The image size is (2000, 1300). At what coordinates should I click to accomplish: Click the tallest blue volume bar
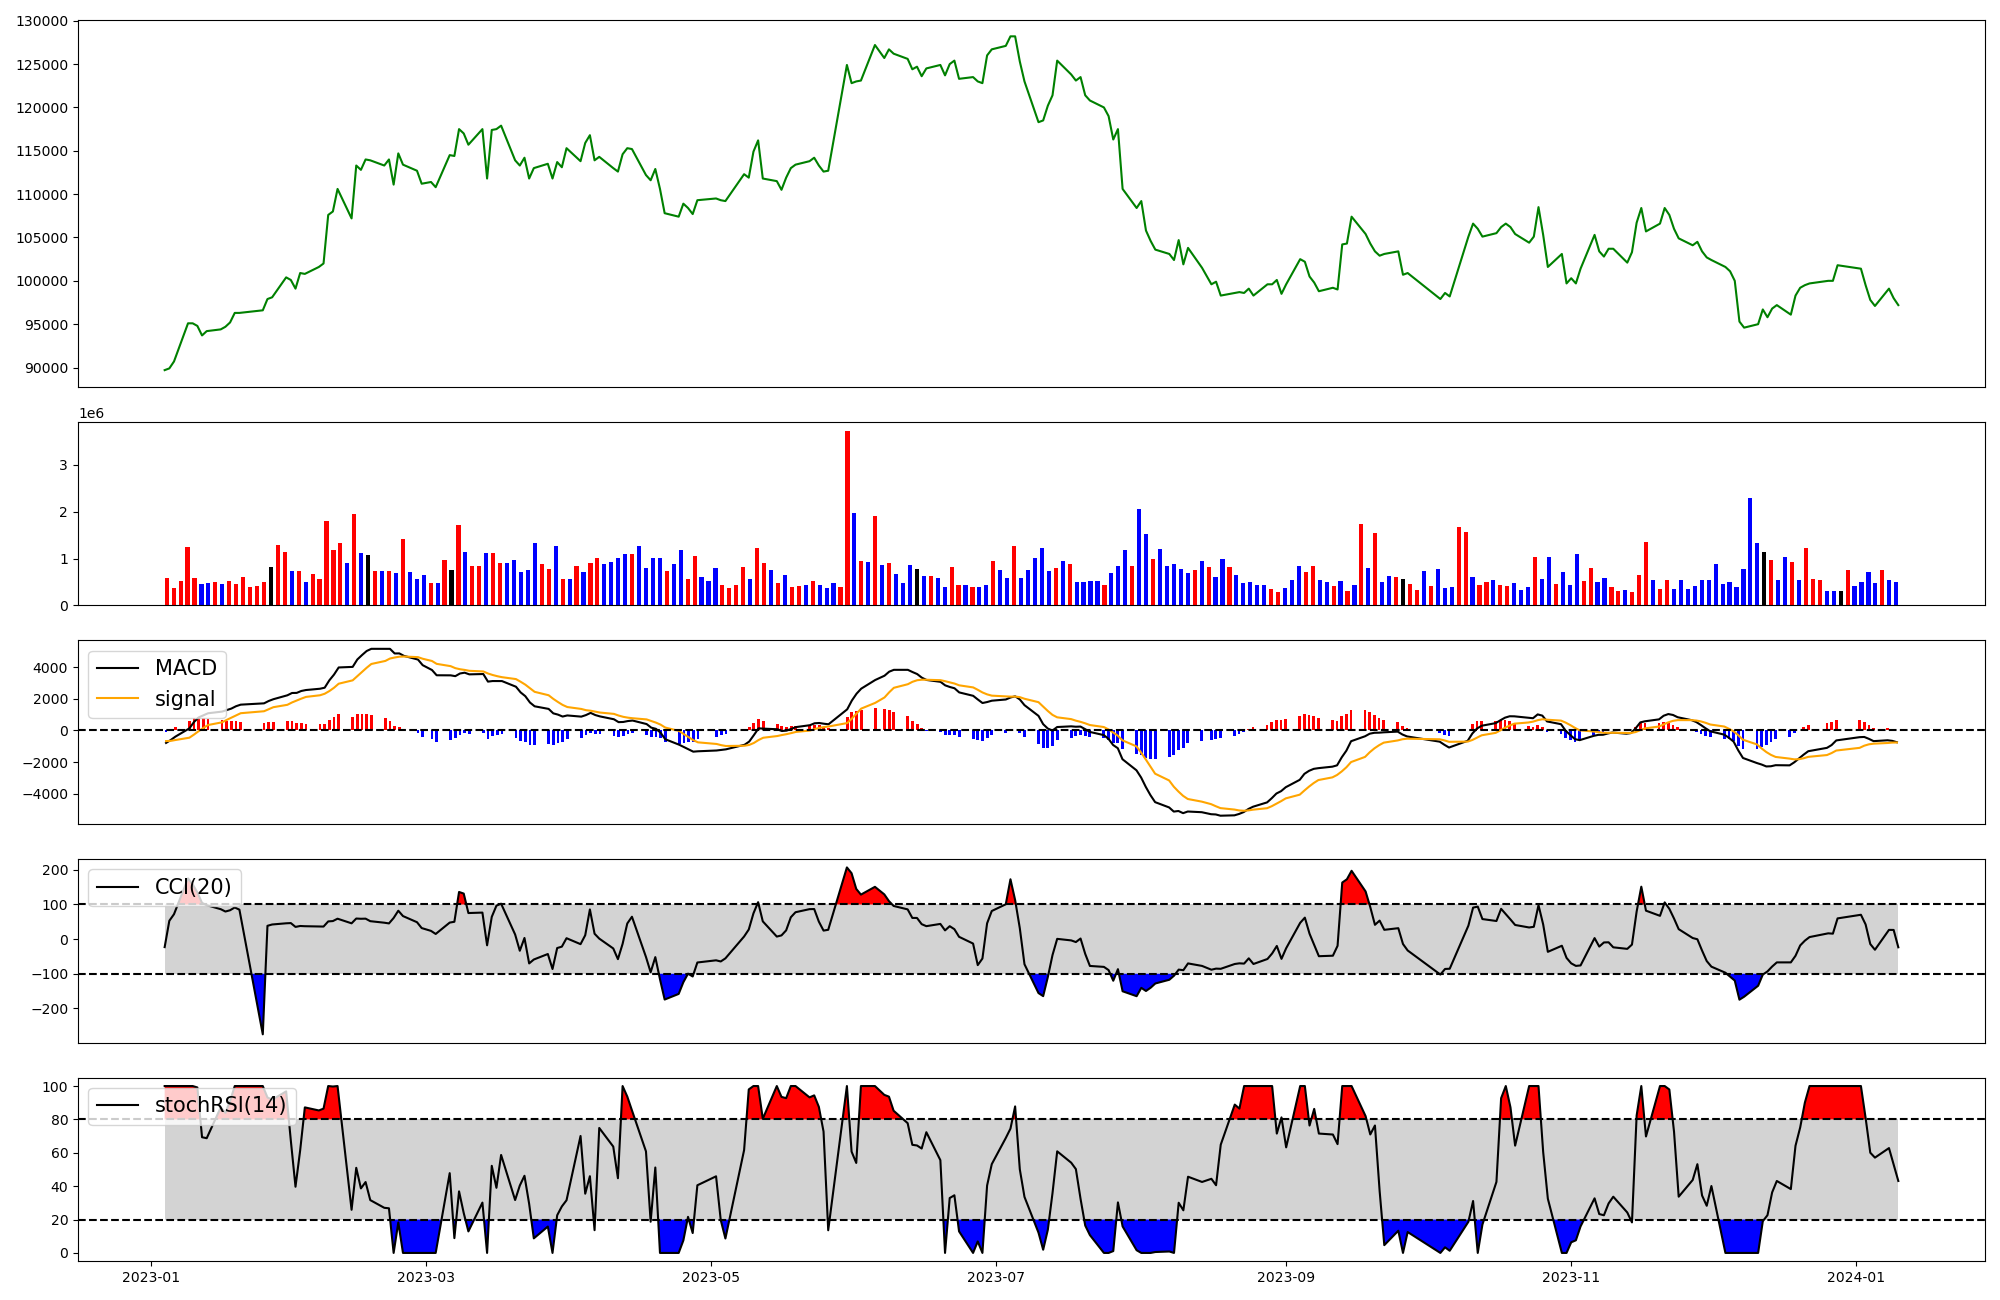(1749, 551)
